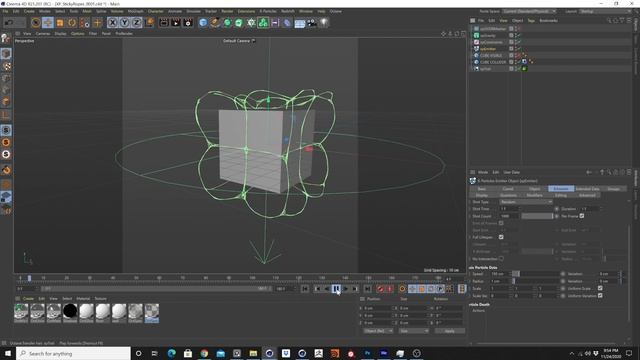Toggle the Per Frame checkbox

tap(582, 216)
